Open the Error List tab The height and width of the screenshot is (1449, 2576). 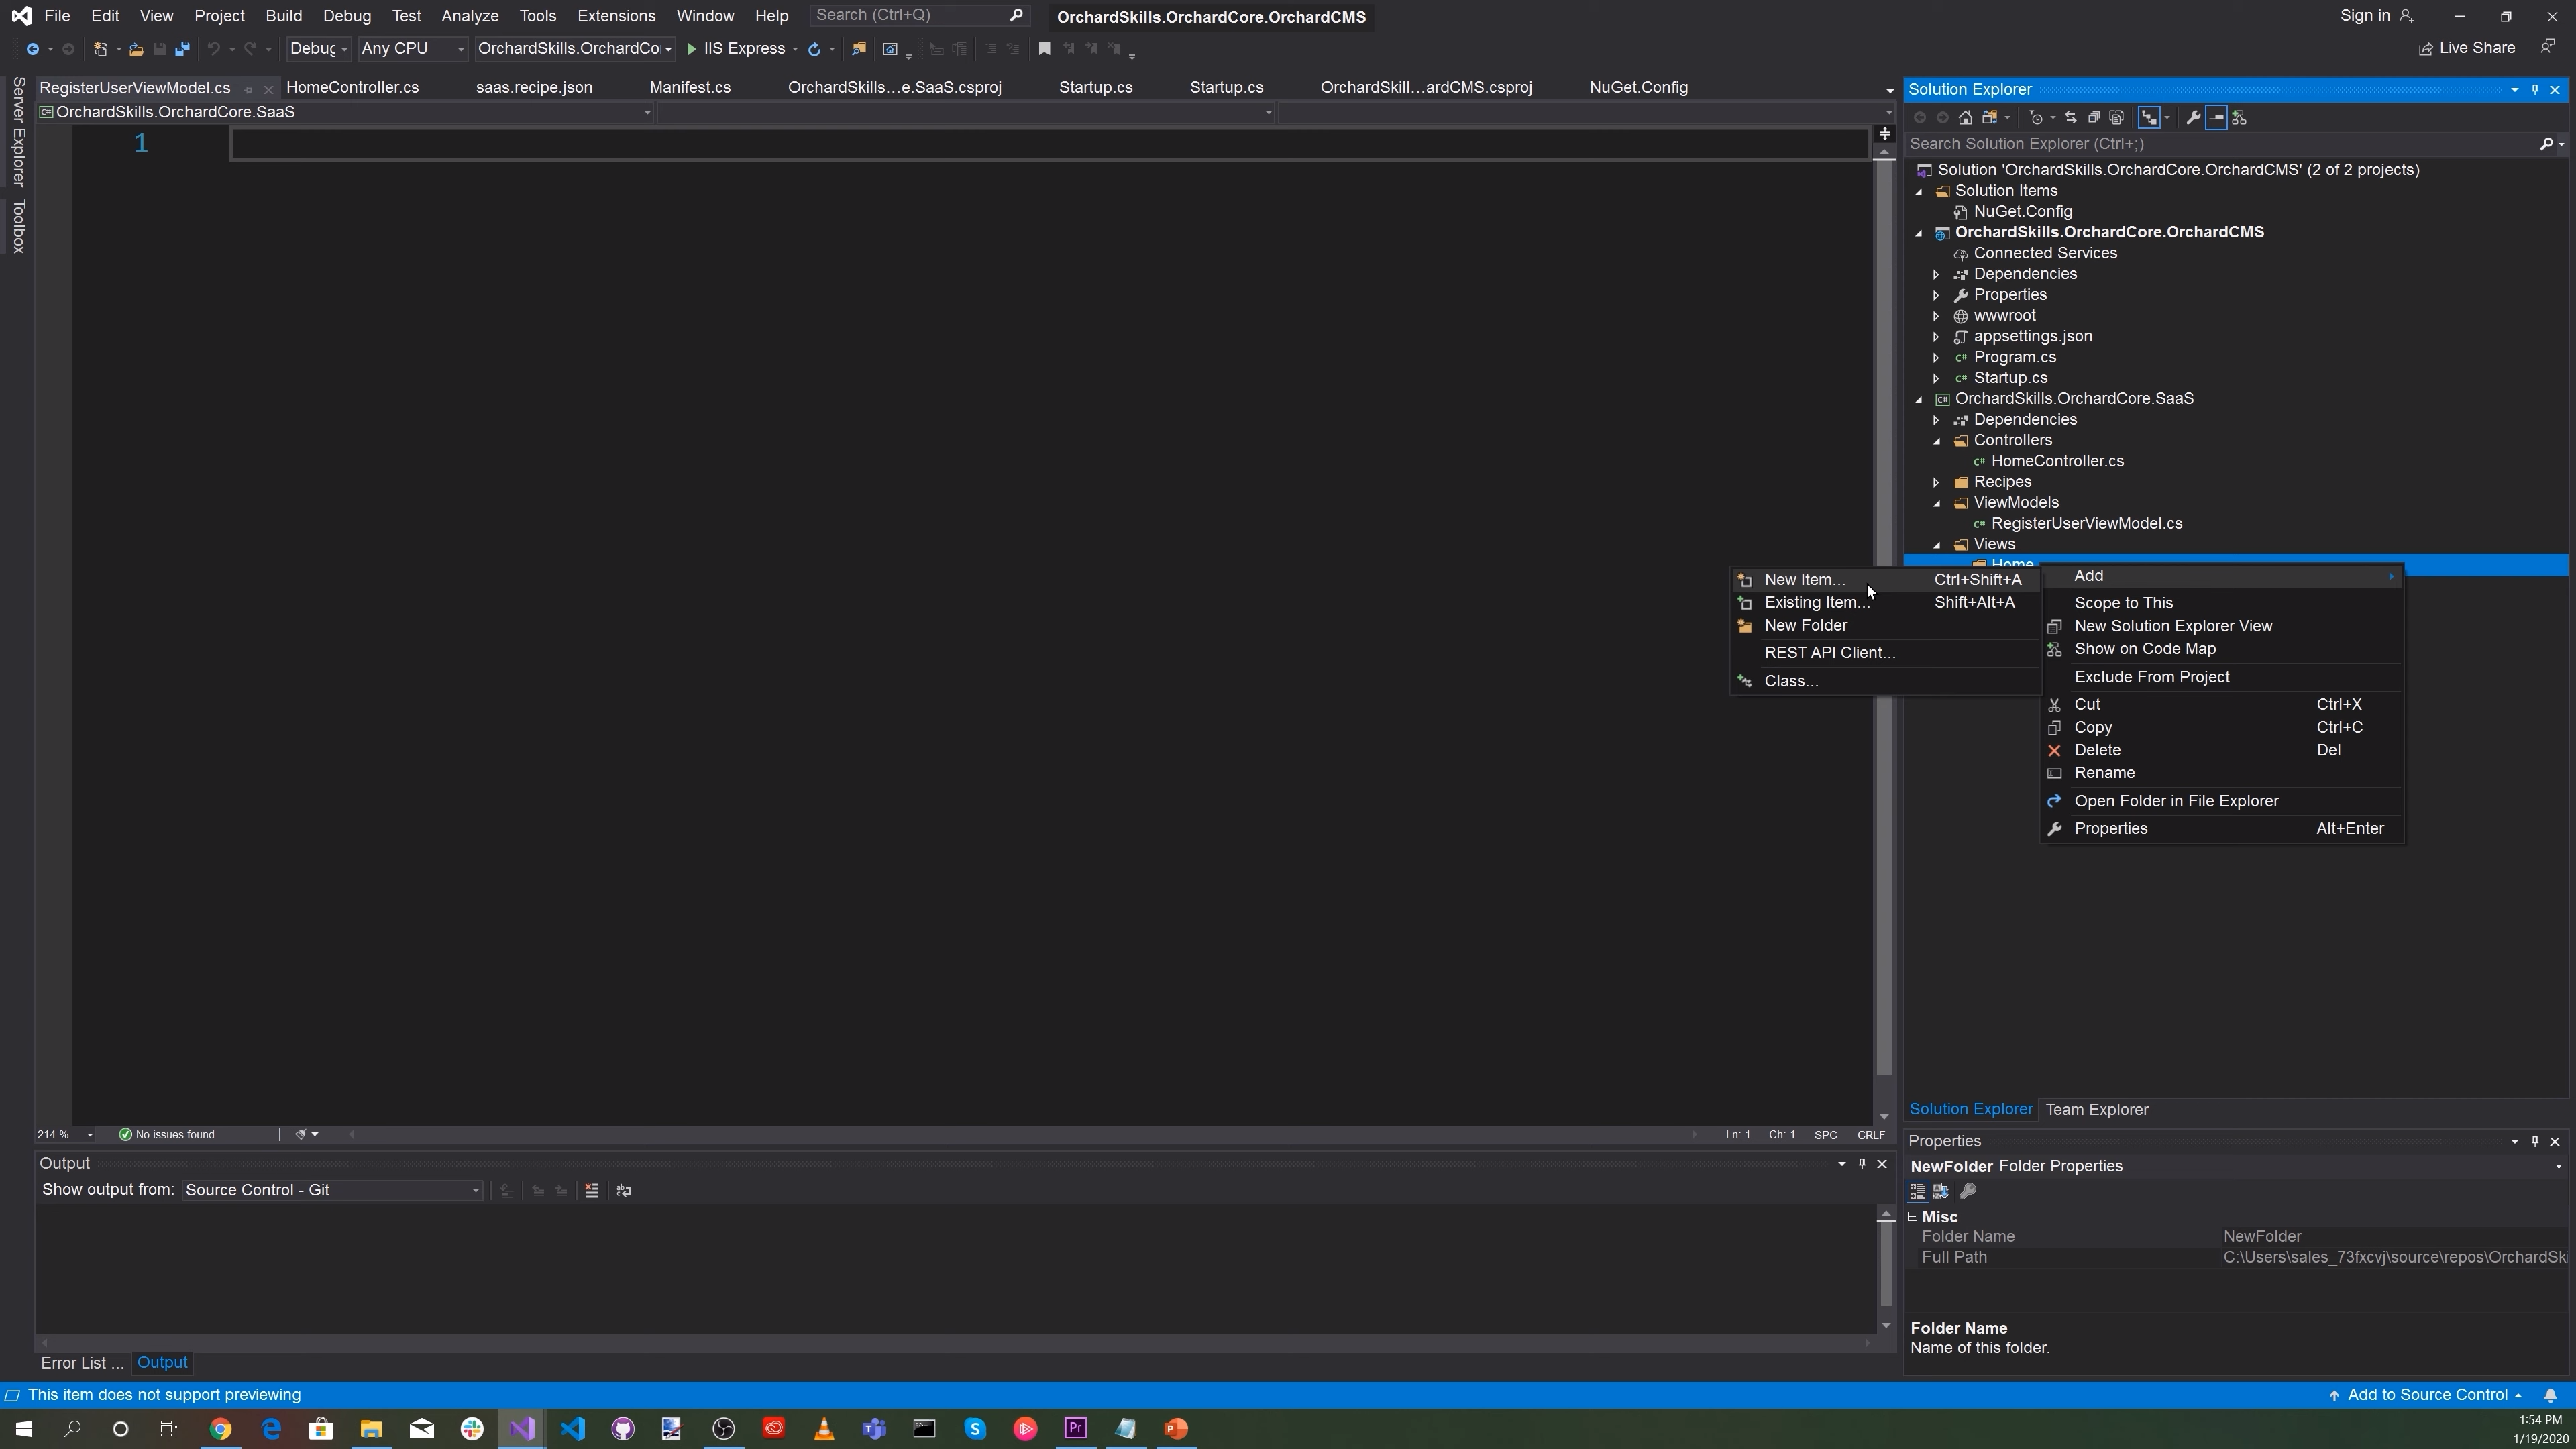(x=82, y=1363)
